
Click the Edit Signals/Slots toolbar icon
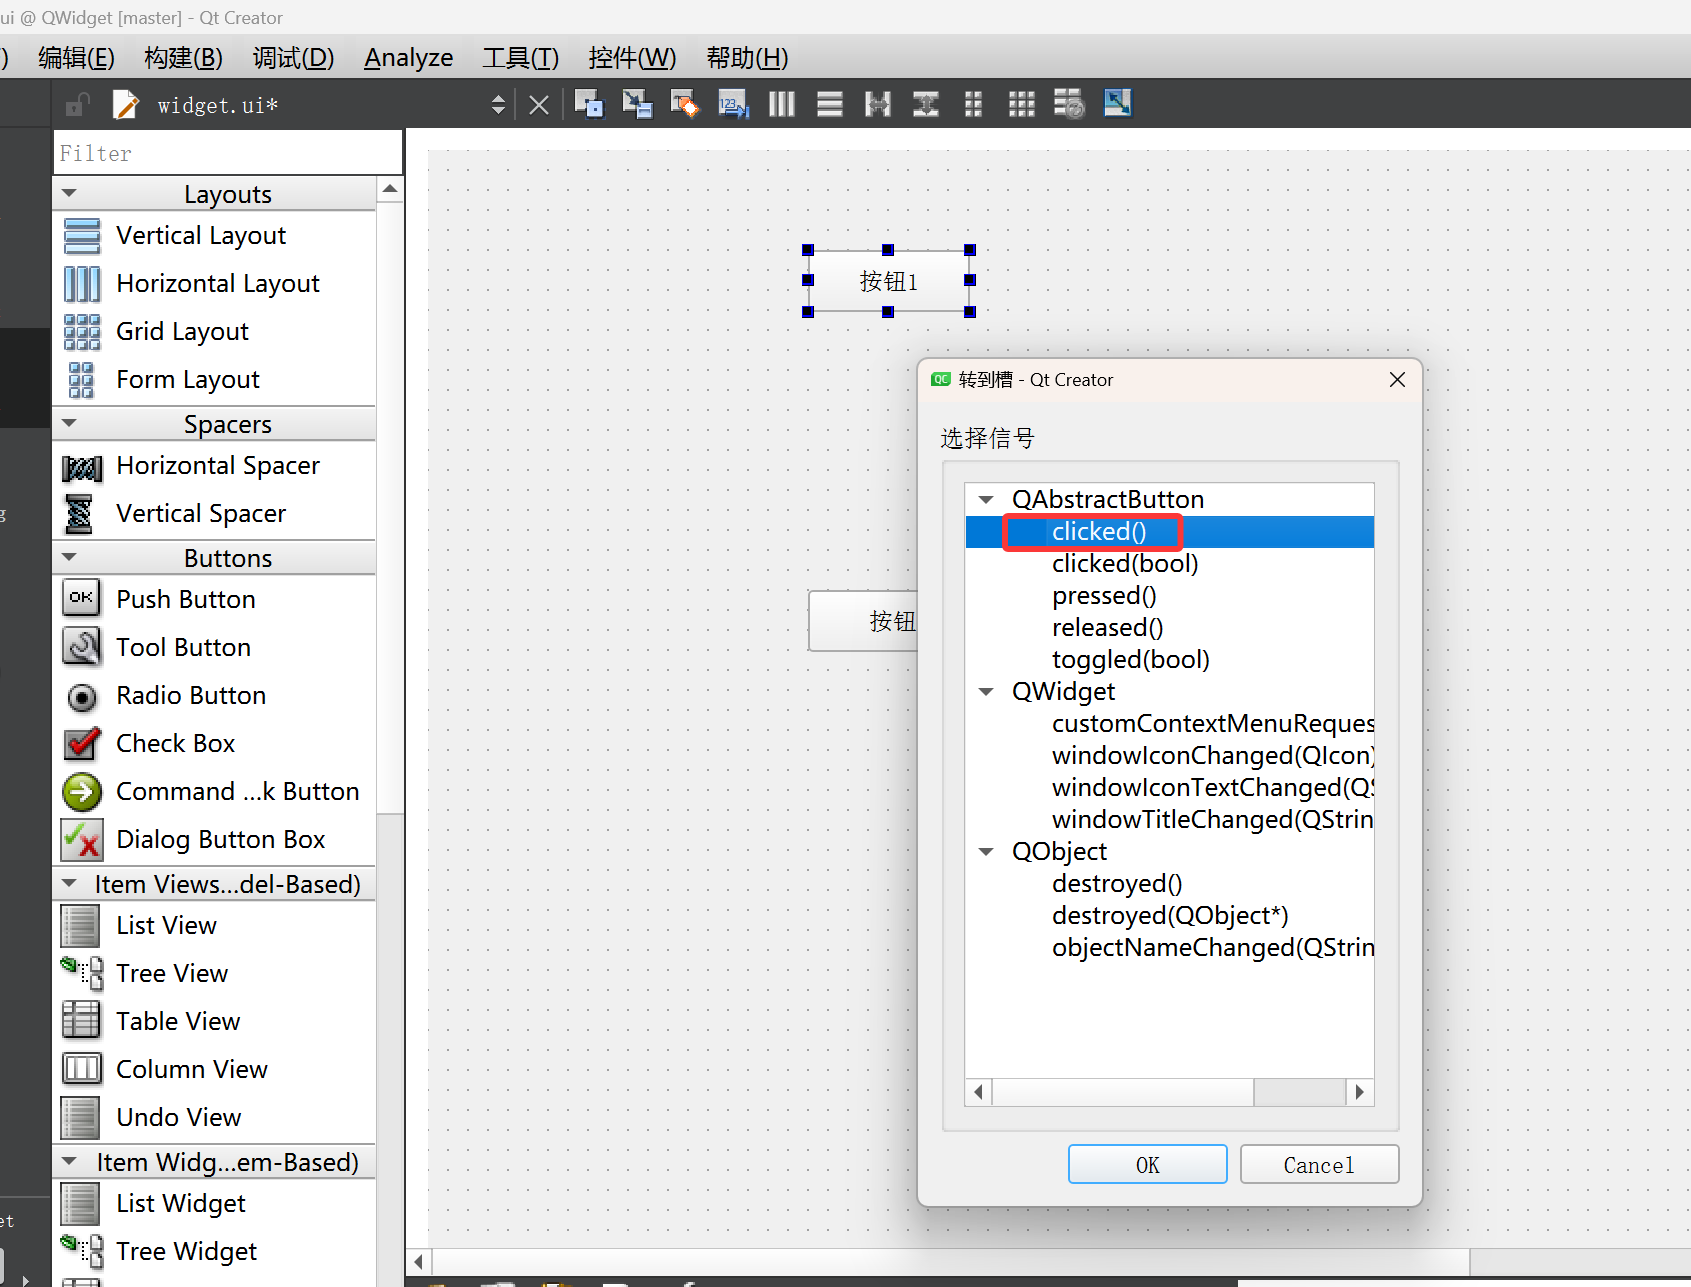[x=637, y=104]
